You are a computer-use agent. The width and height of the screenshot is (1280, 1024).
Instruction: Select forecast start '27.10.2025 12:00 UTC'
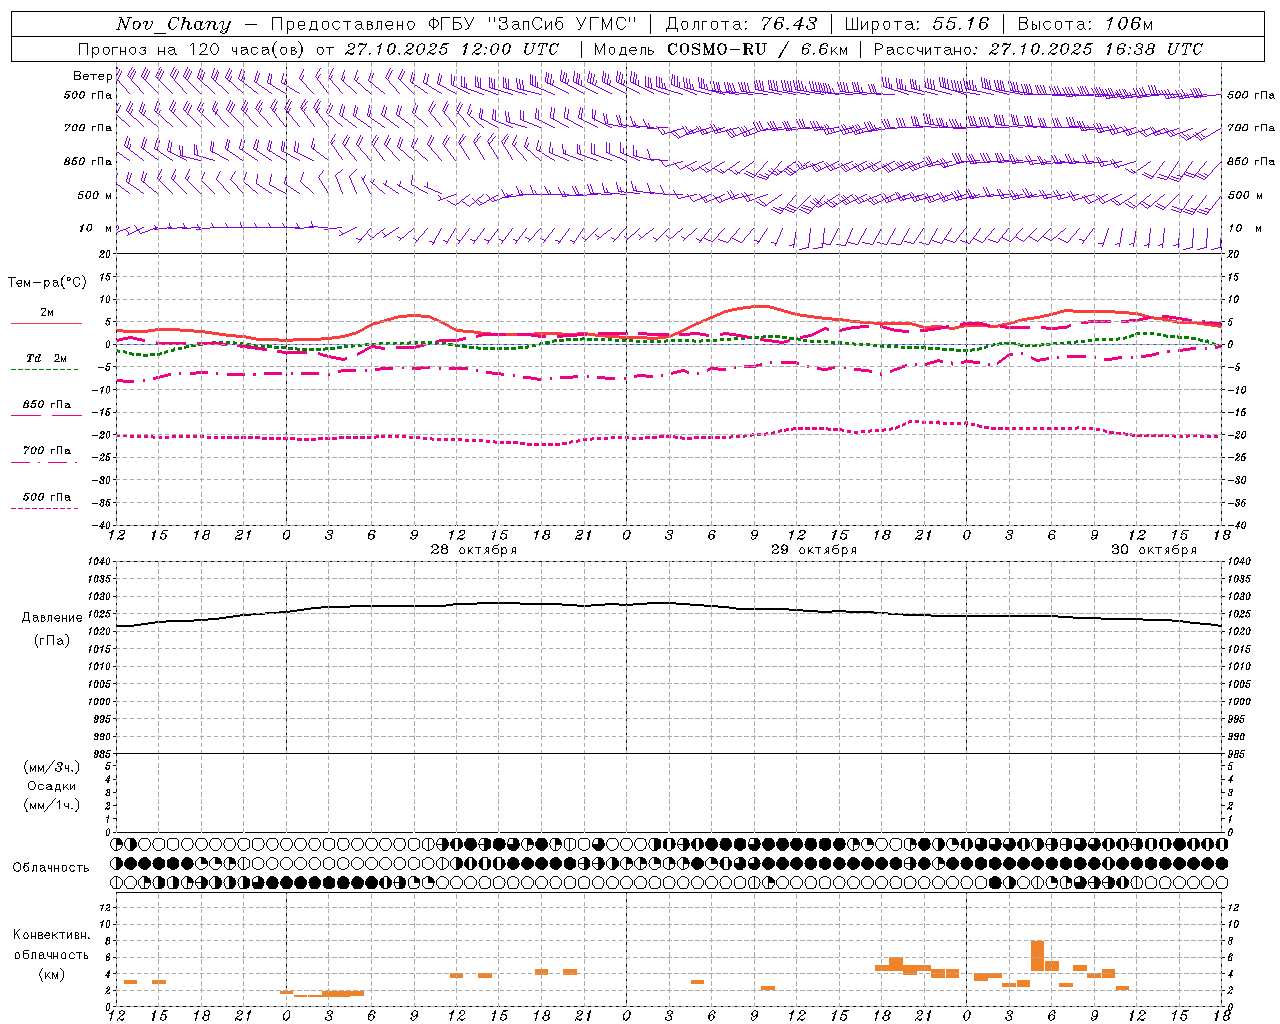[452, 49]
